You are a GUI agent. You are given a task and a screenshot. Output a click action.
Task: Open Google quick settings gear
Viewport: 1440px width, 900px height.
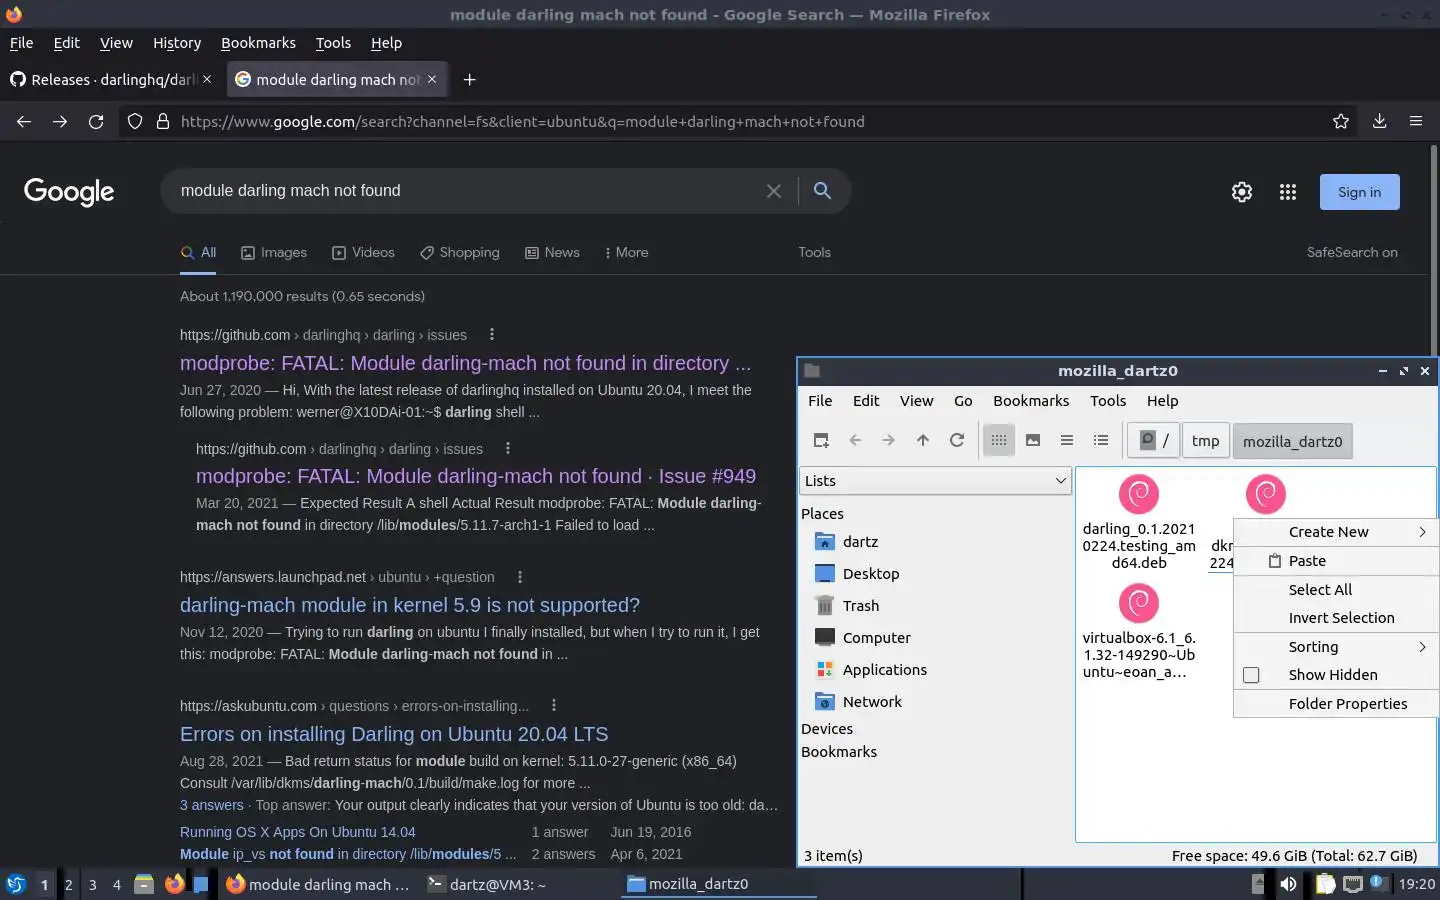[x=1242, y=192]
